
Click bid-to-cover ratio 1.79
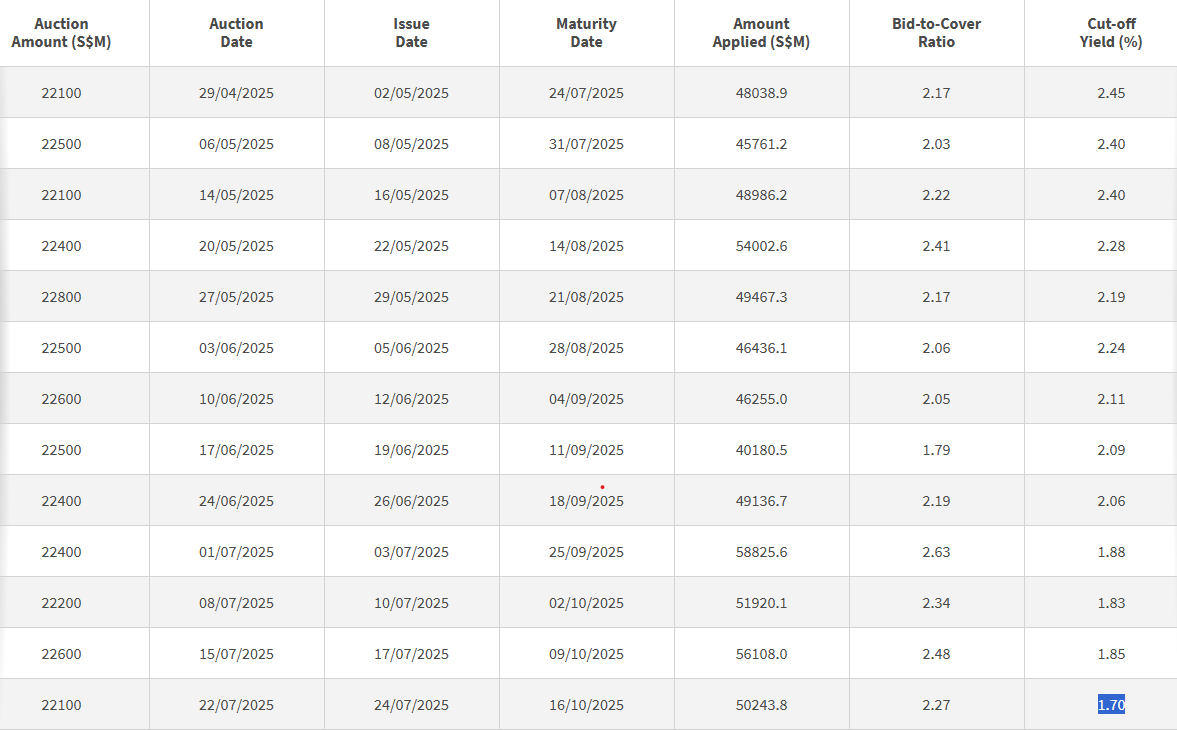[936, 450]
